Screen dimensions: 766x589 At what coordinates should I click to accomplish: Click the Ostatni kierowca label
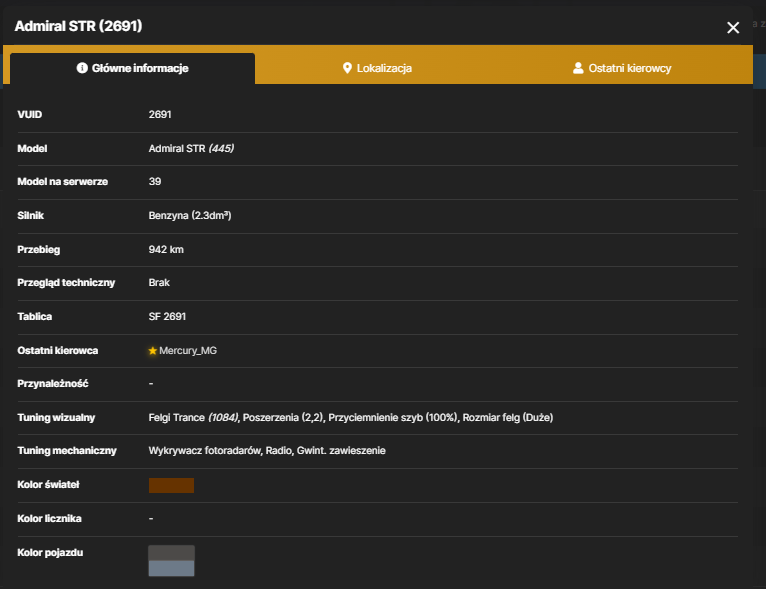click(58, 351)
